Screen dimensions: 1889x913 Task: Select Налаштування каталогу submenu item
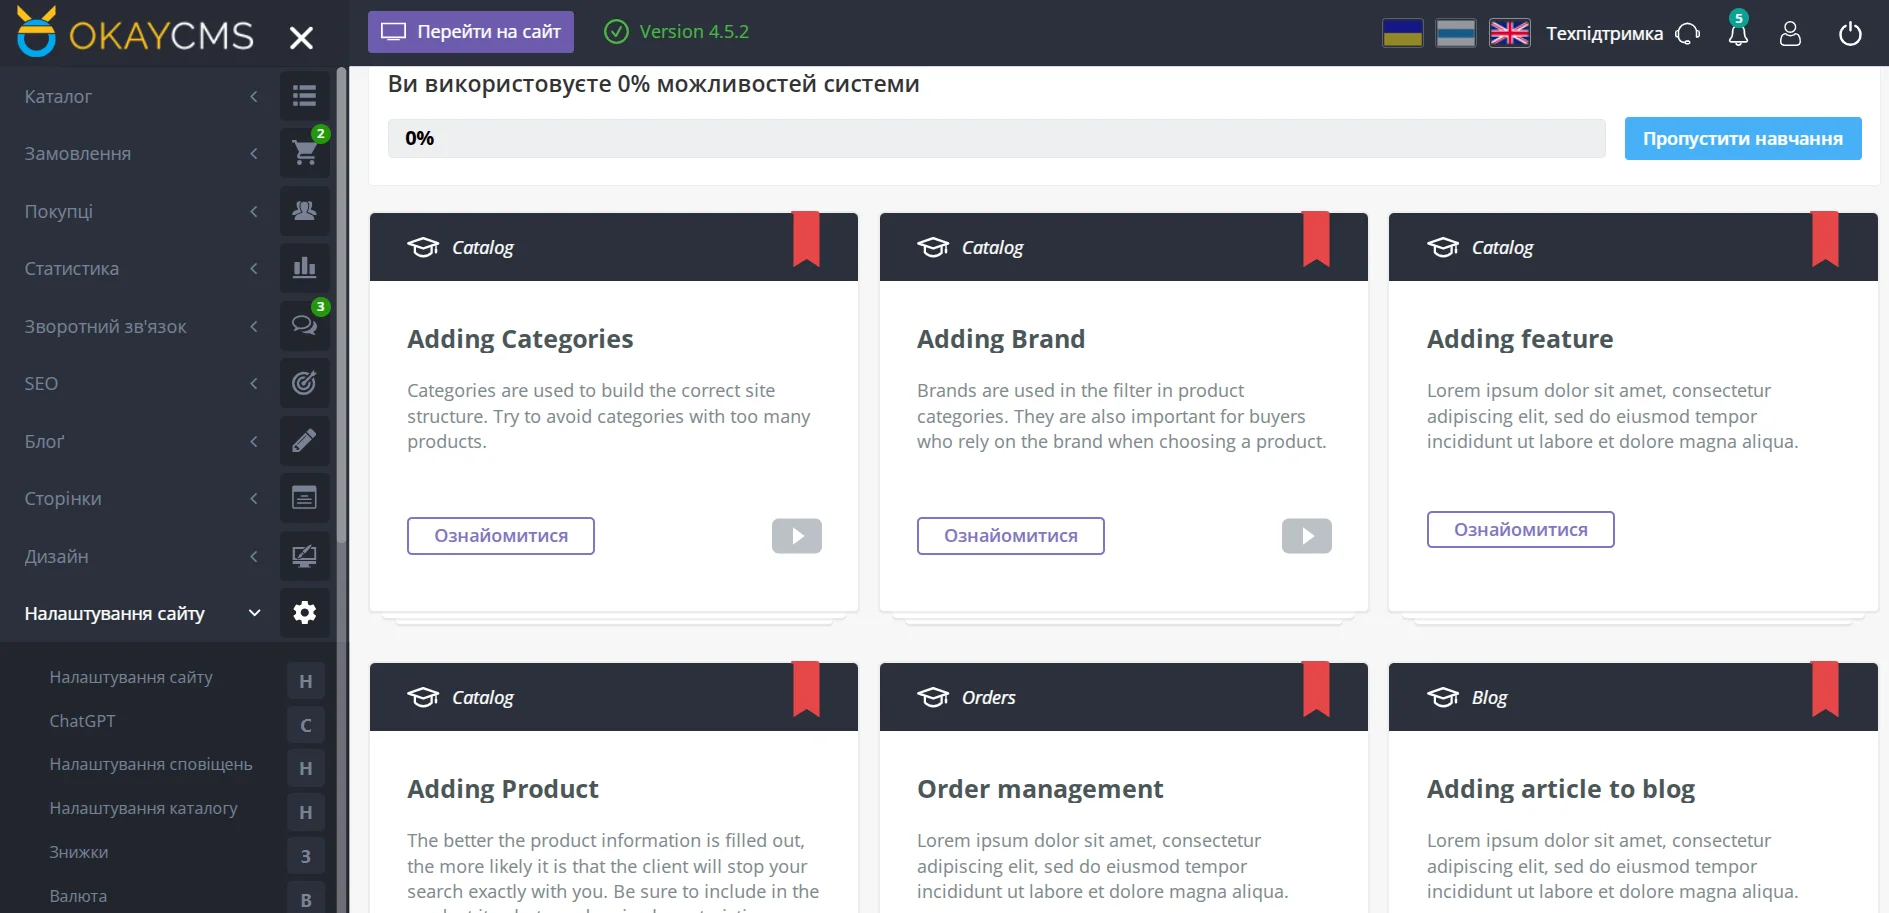143,808
